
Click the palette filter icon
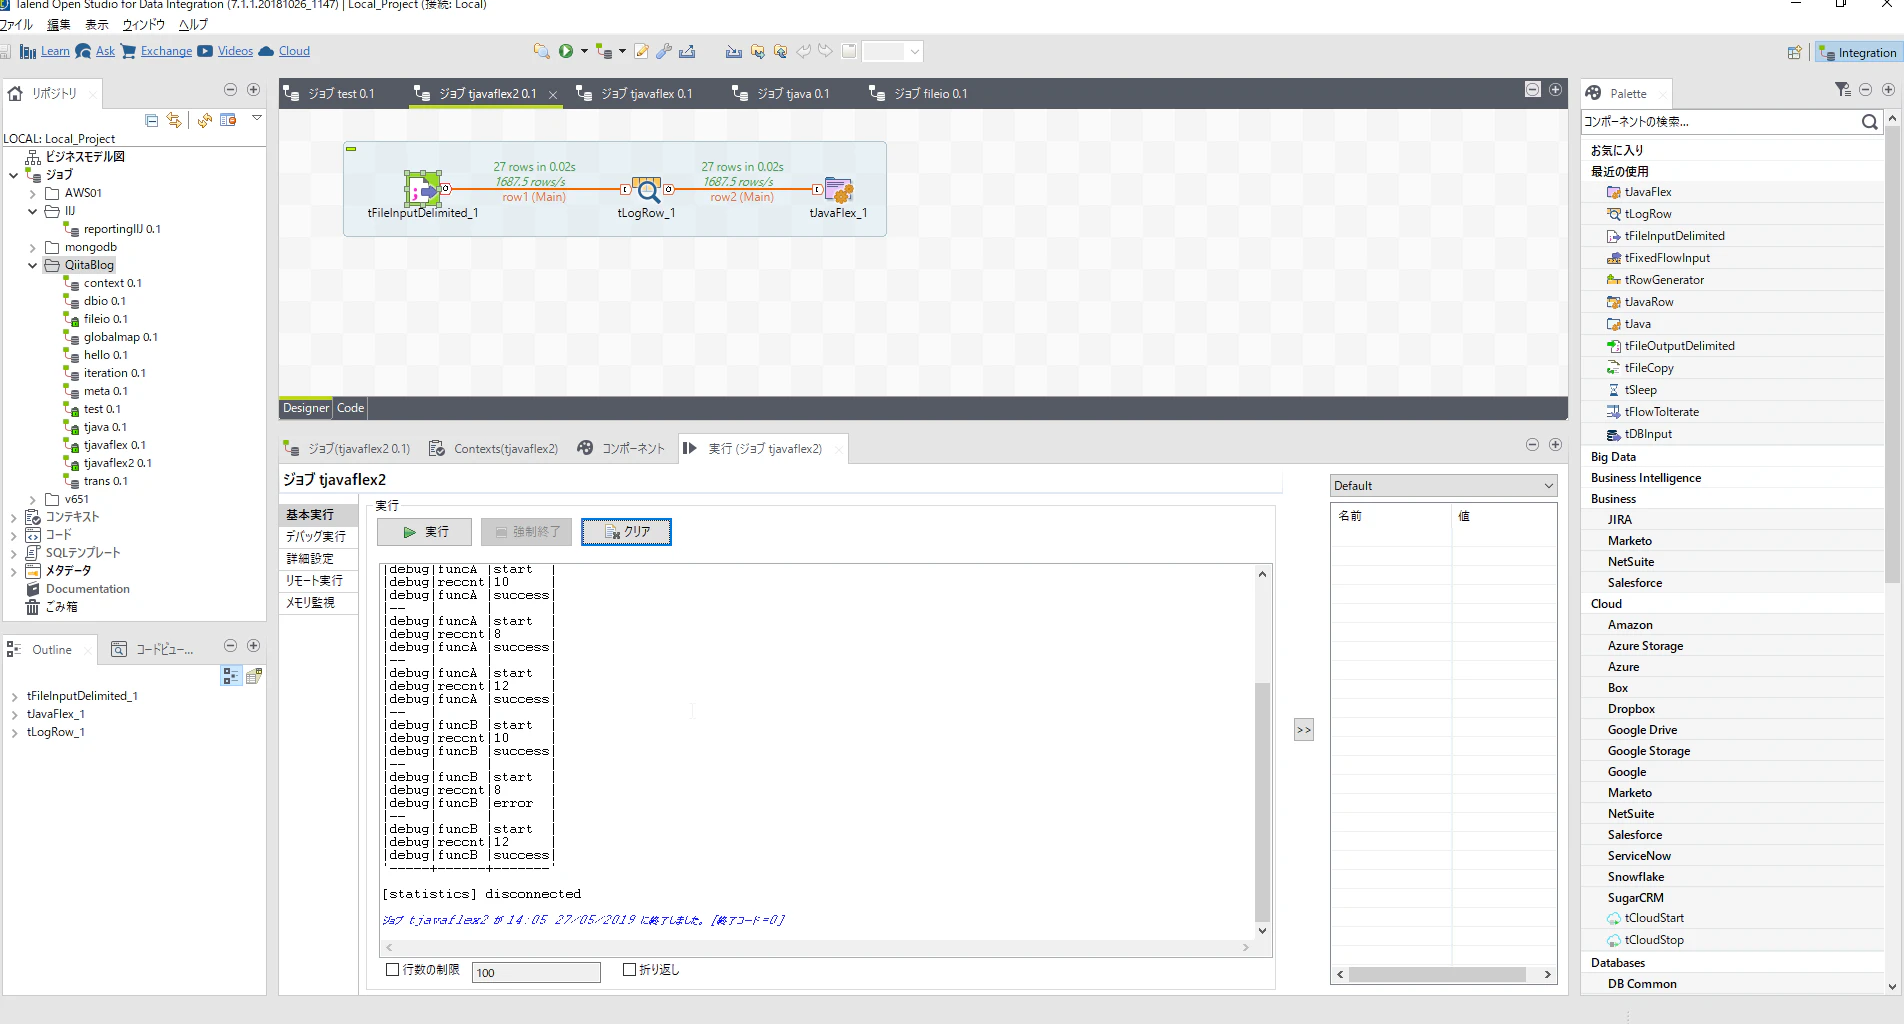click(1843, 90)
